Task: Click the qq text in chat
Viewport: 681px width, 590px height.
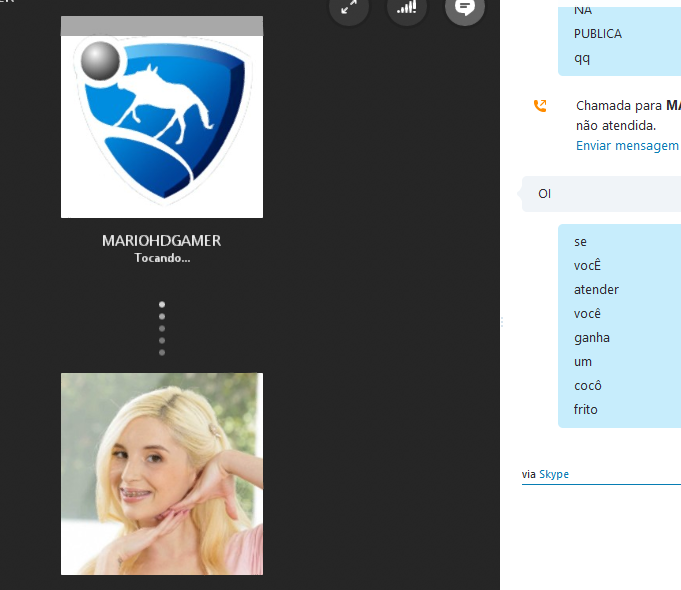Action: pyautogui.click(x=582, y=59)
